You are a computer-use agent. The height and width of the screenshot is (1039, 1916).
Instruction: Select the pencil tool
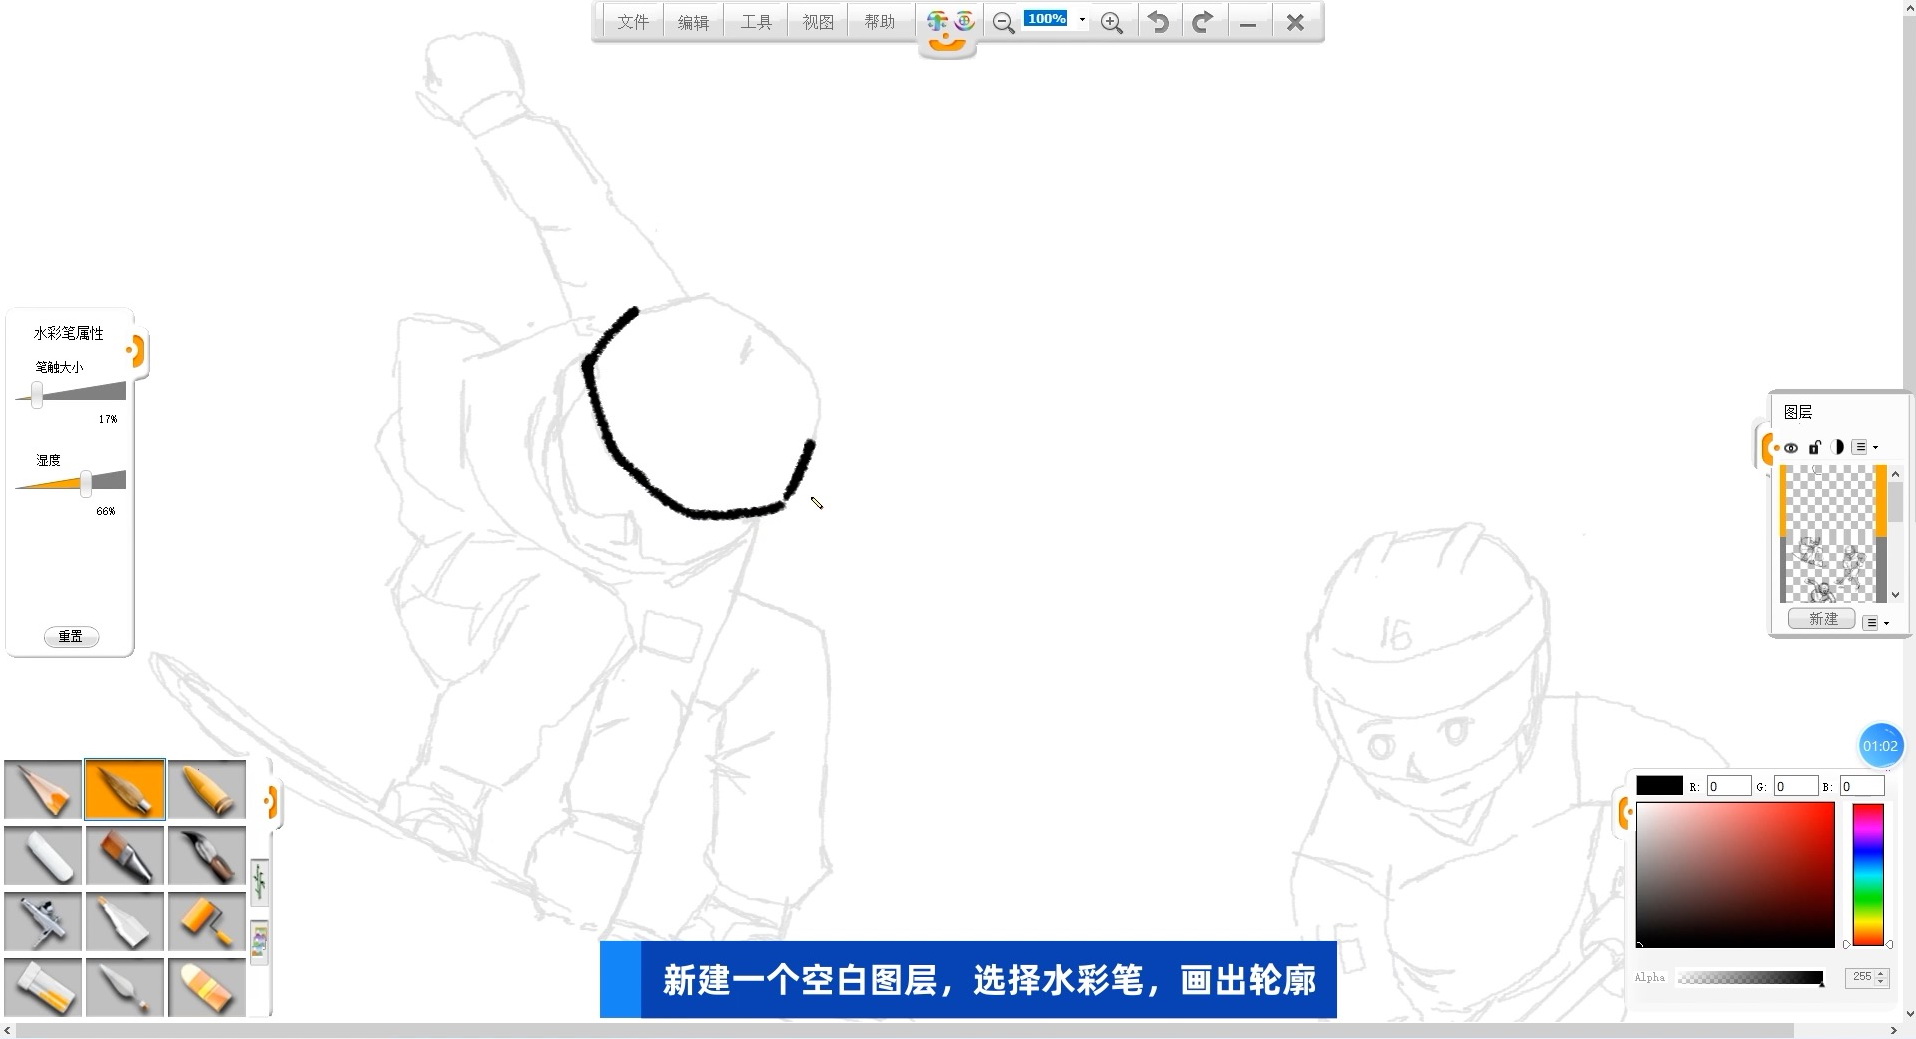(x=43, y=789)
